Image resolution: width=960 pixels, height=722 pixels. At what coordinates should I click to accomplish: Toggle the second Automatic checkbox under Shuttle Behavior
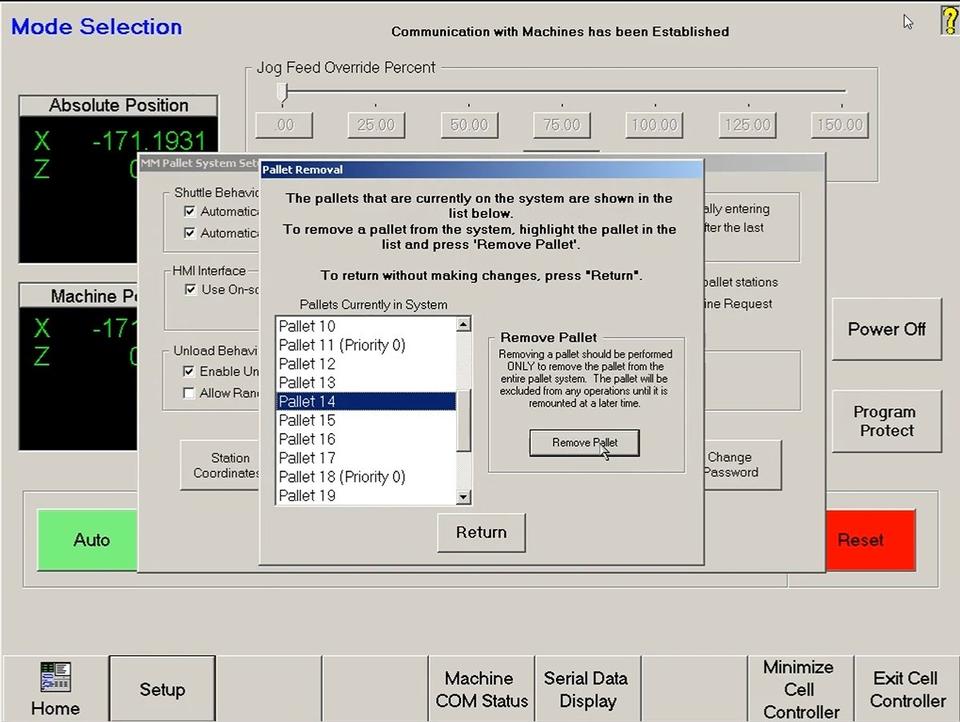click(x=189, y=233)
